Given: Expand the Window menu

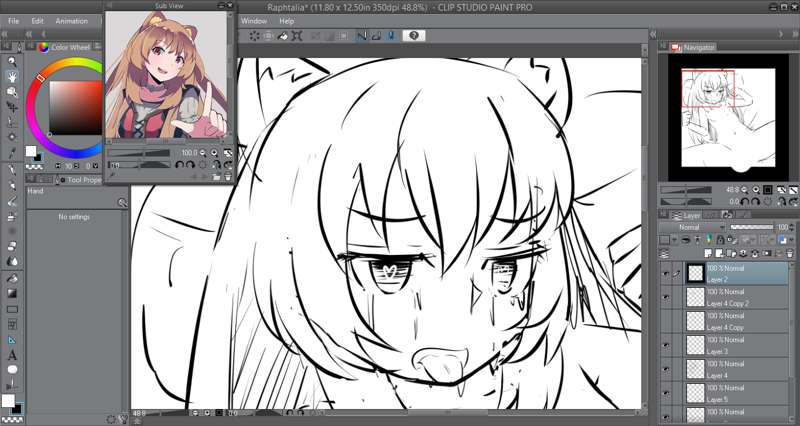Looking at the screenshot, I should pos(254,20).
